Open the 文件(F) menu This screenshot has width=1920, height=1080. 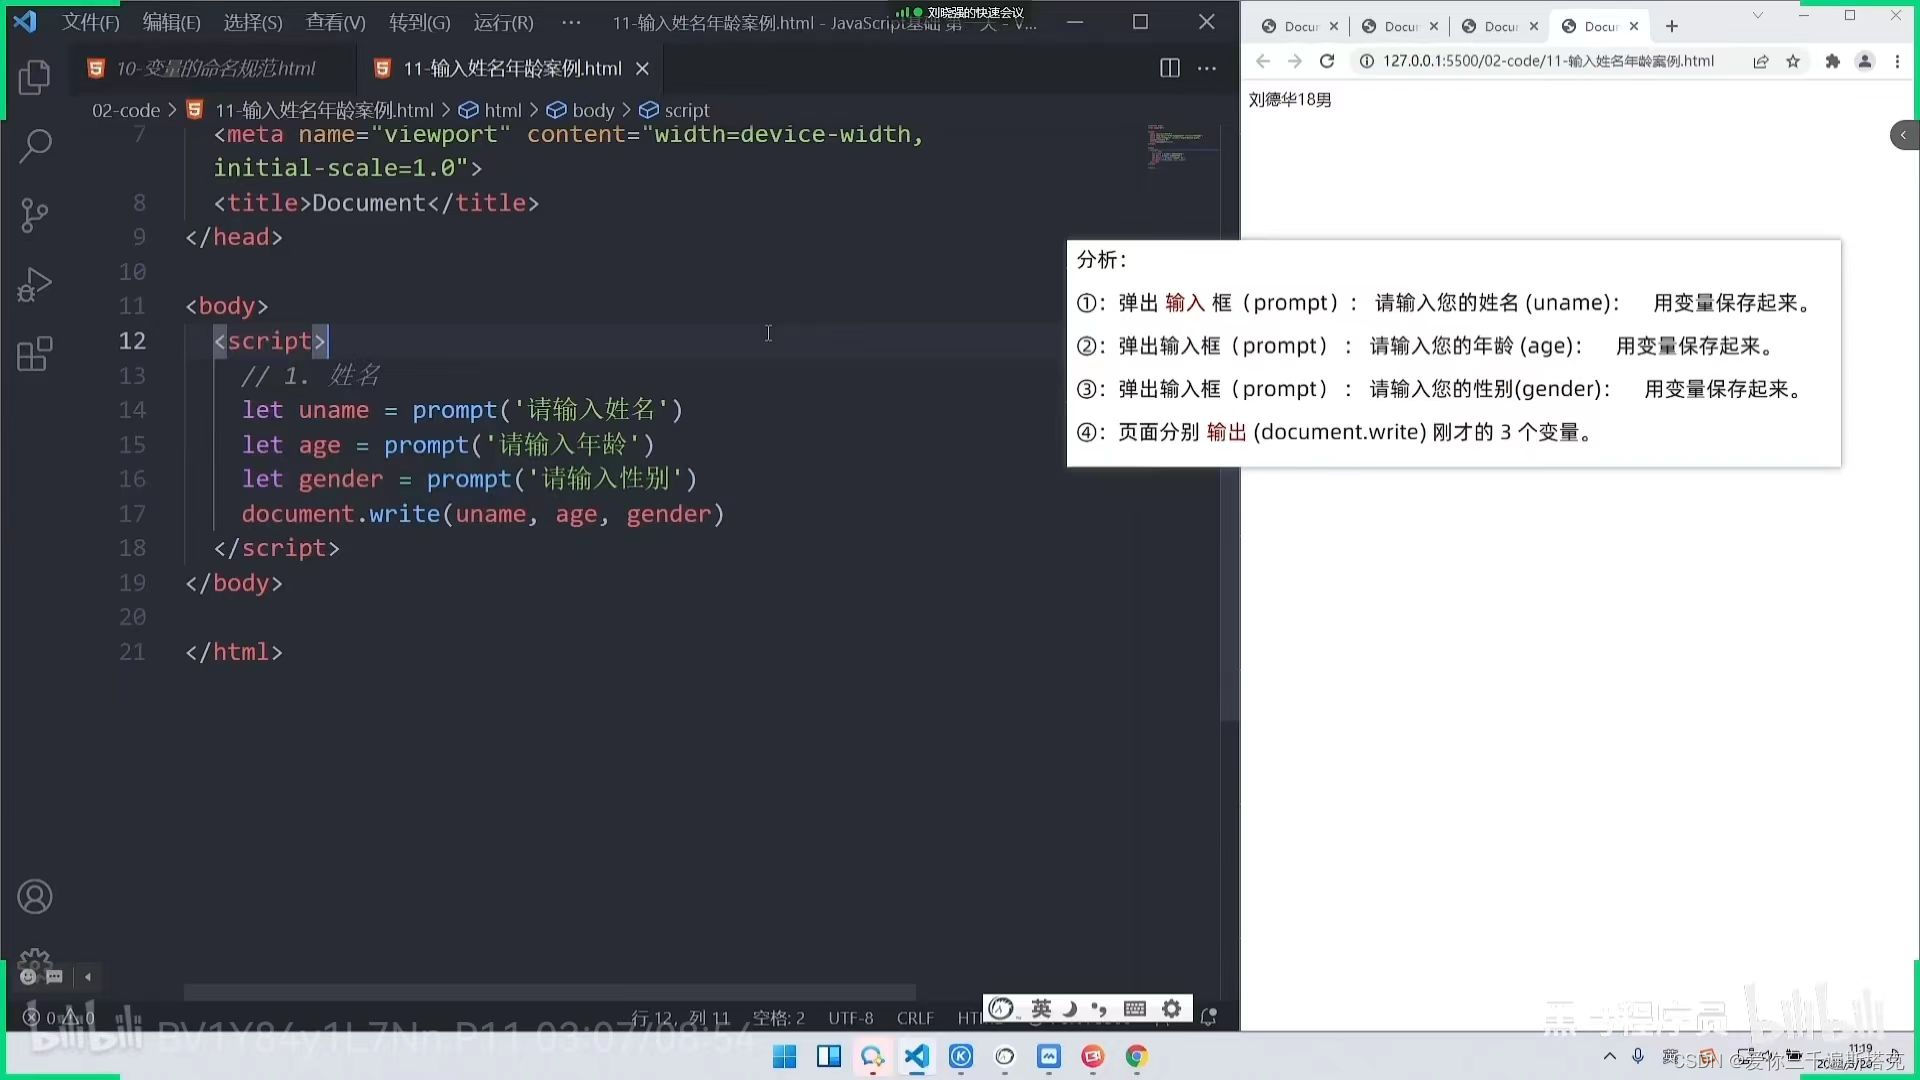[x=90, y=22]
